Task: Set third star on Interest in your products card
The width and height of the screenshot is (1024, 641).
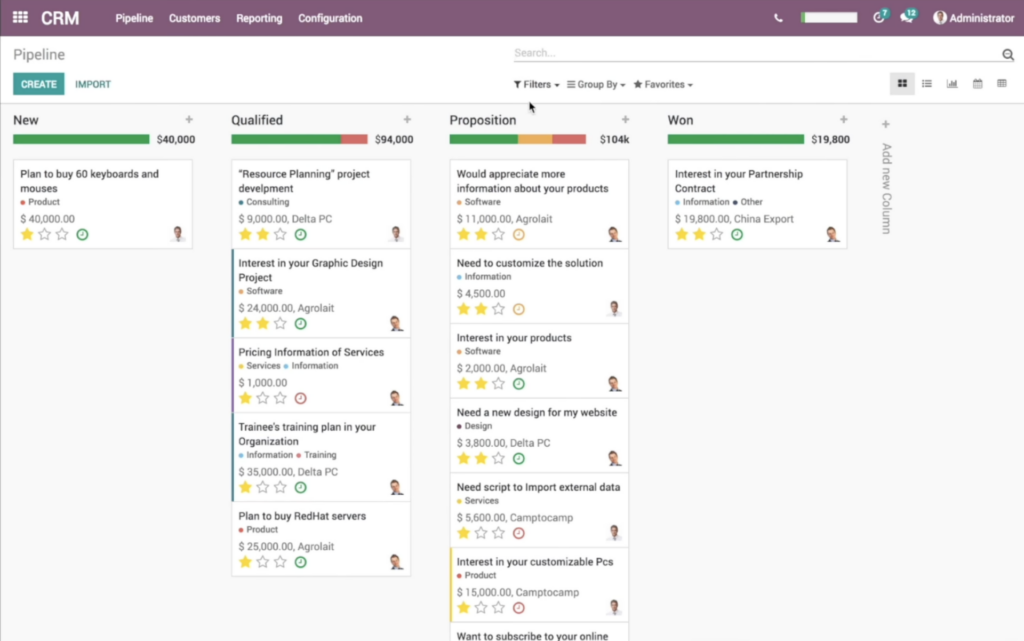Action: [498, 384]
